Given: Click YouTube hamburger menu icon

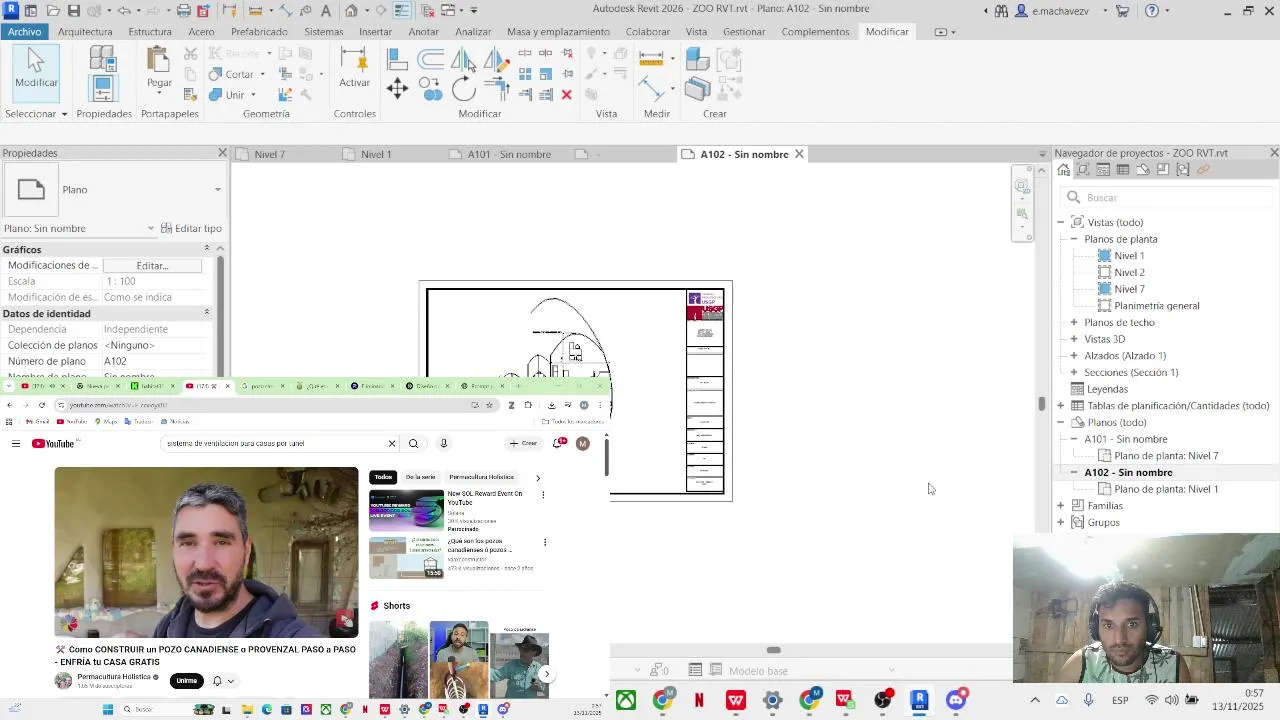Looking at the screenshot, I should coord(16,443).
